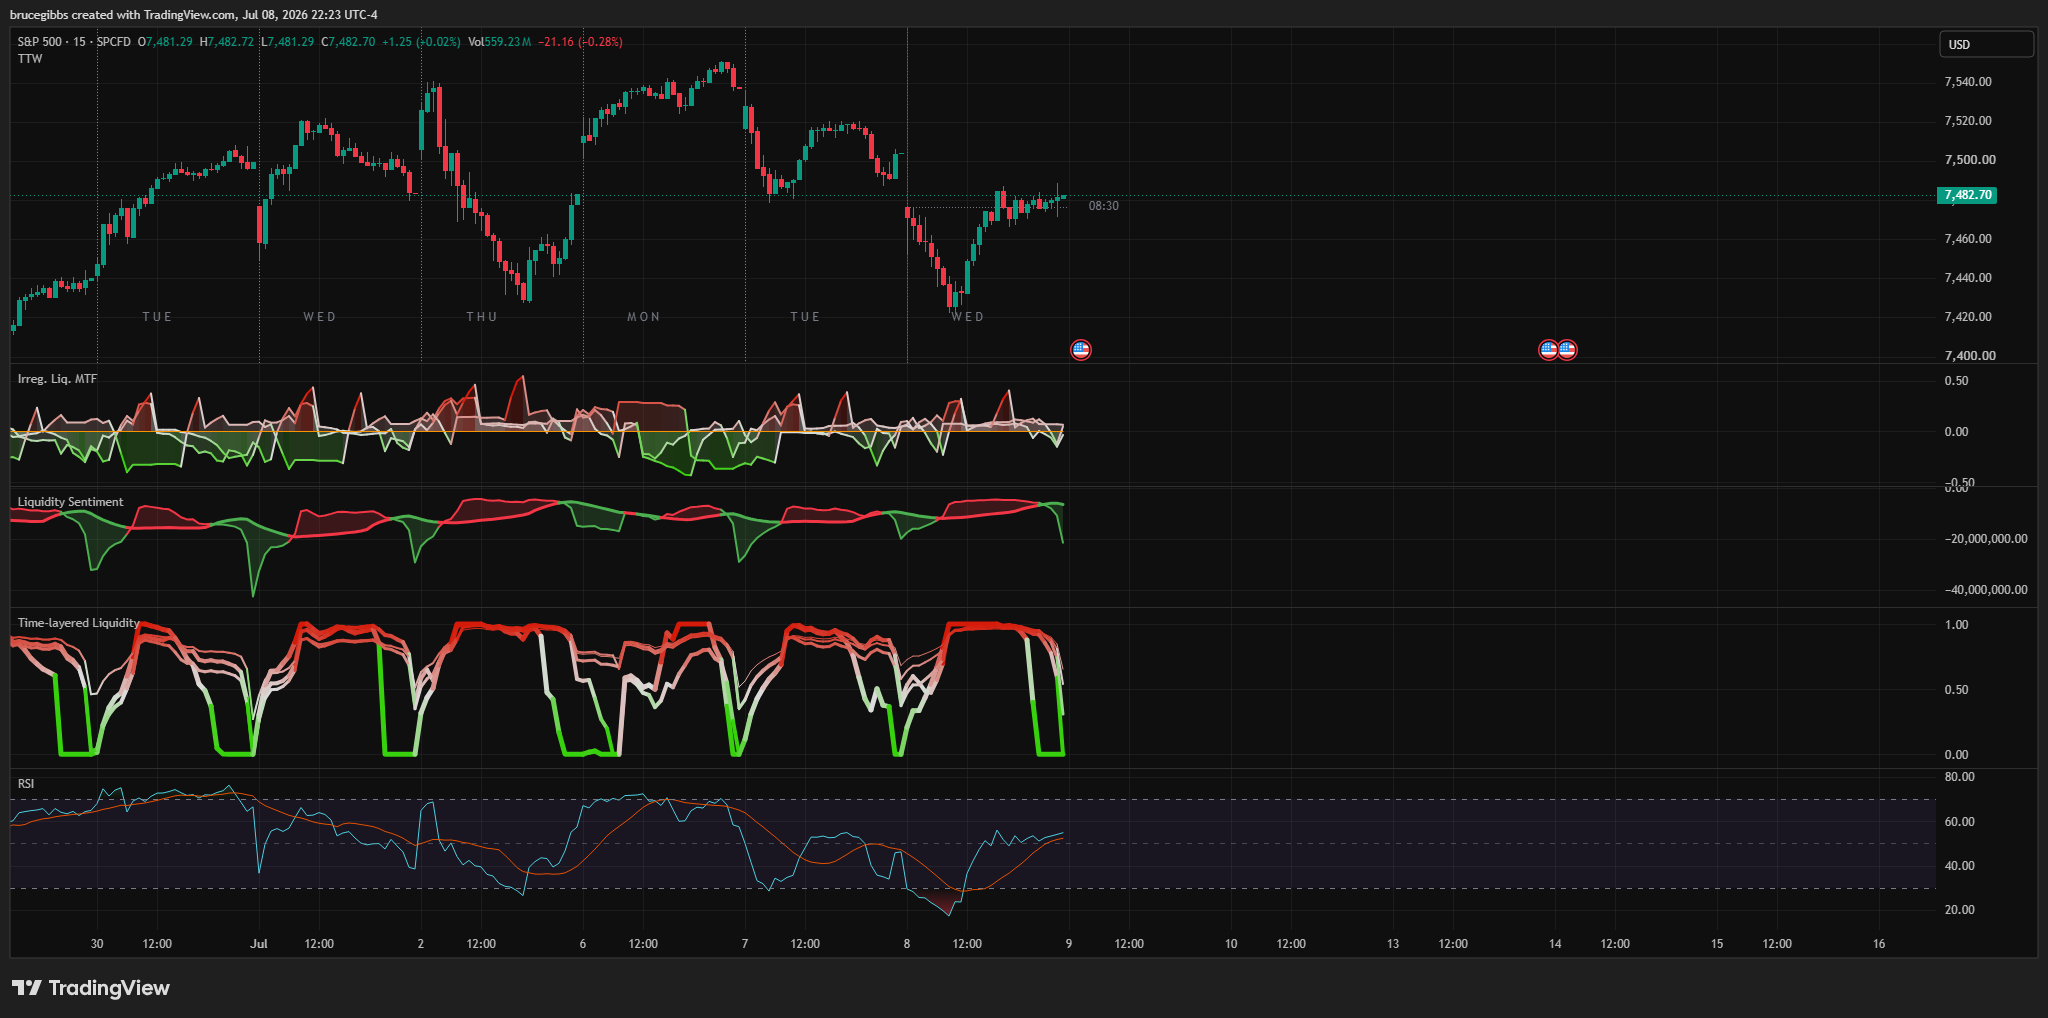Click the US flag economic event icon near July 9

(1080, 350)
